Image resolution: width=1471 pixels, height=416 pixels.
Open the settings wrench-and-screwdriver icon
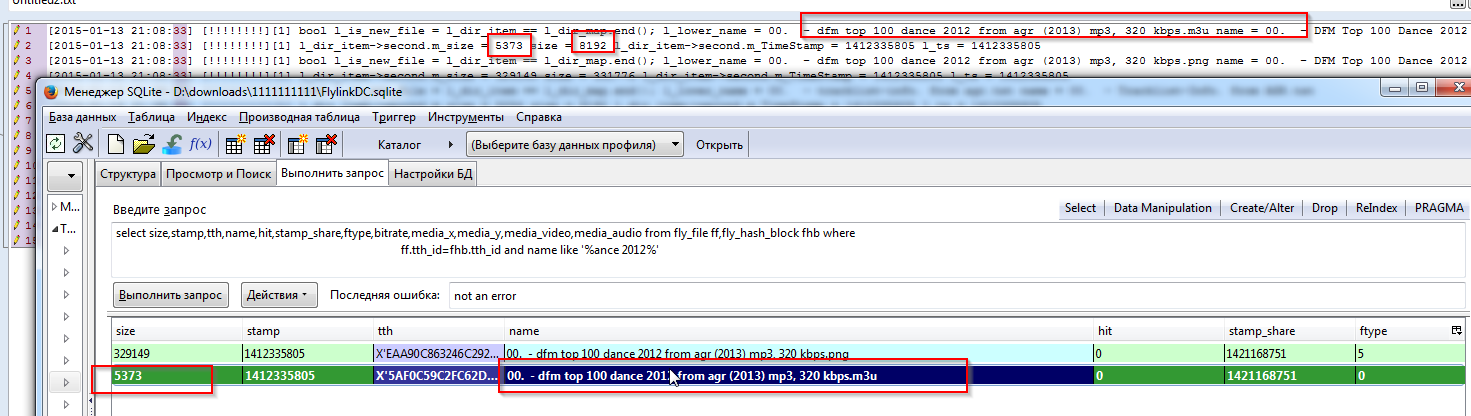pyautogui.click(x=83, y=144)
